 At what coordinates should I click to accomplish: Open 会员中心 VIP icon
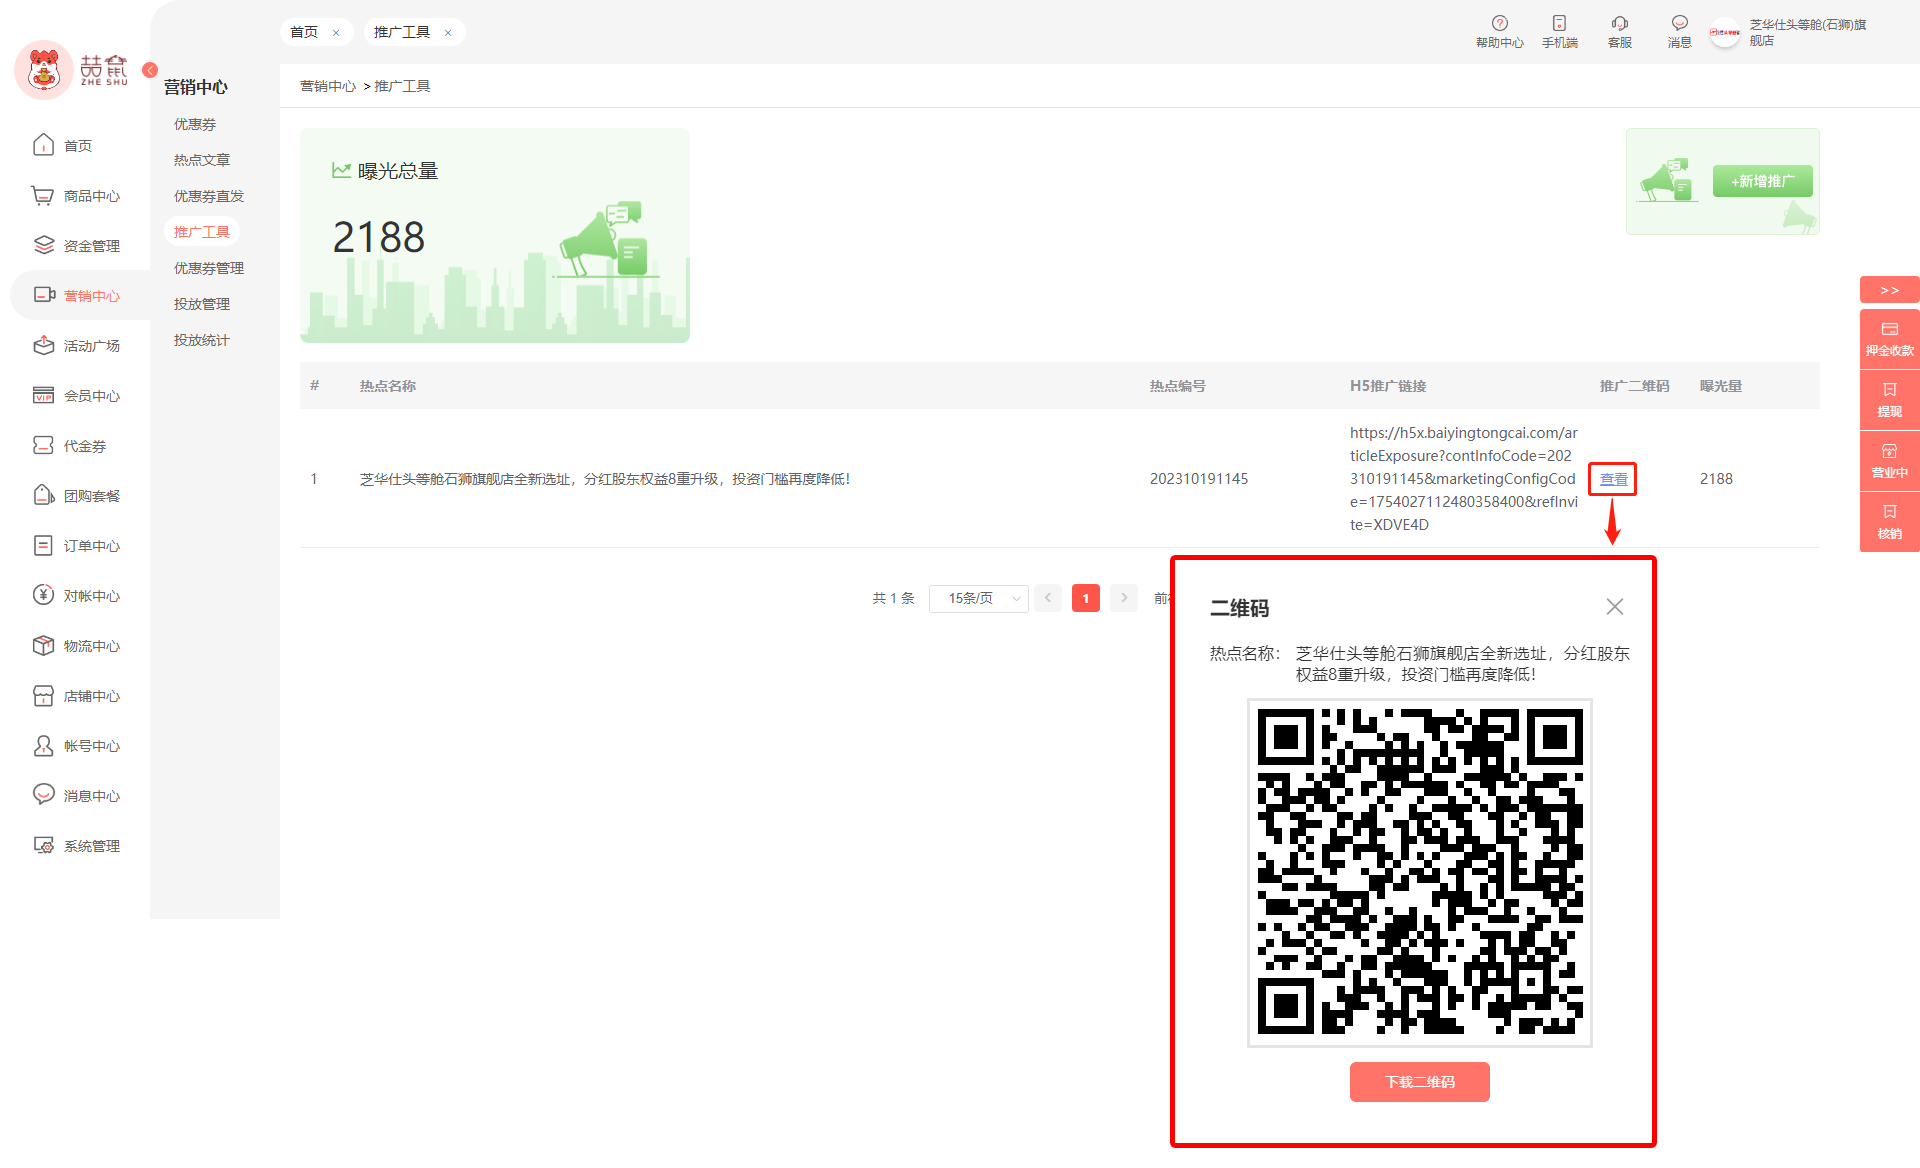43,395
